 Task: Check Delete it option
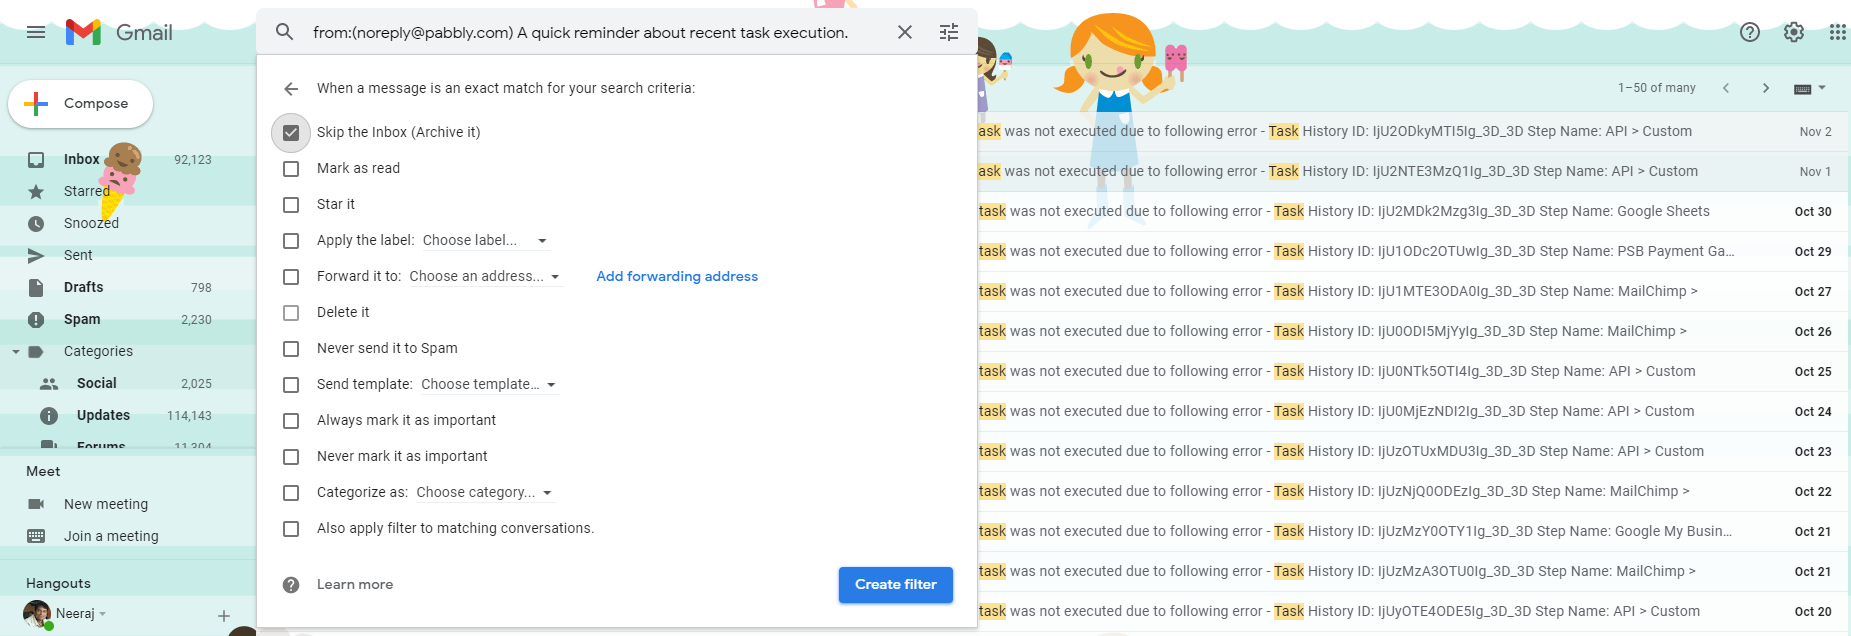(291, 313)
